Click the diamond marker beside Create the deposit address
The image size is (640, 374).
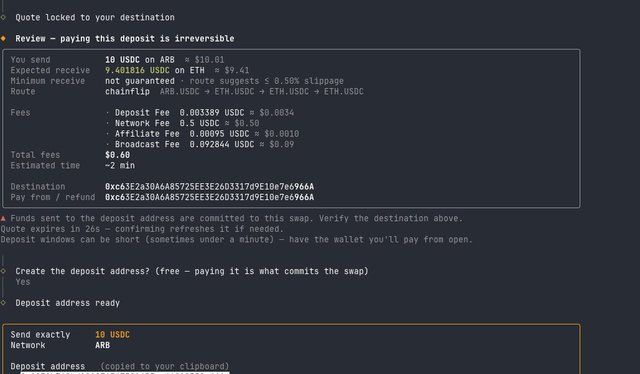tap(3, 271)
